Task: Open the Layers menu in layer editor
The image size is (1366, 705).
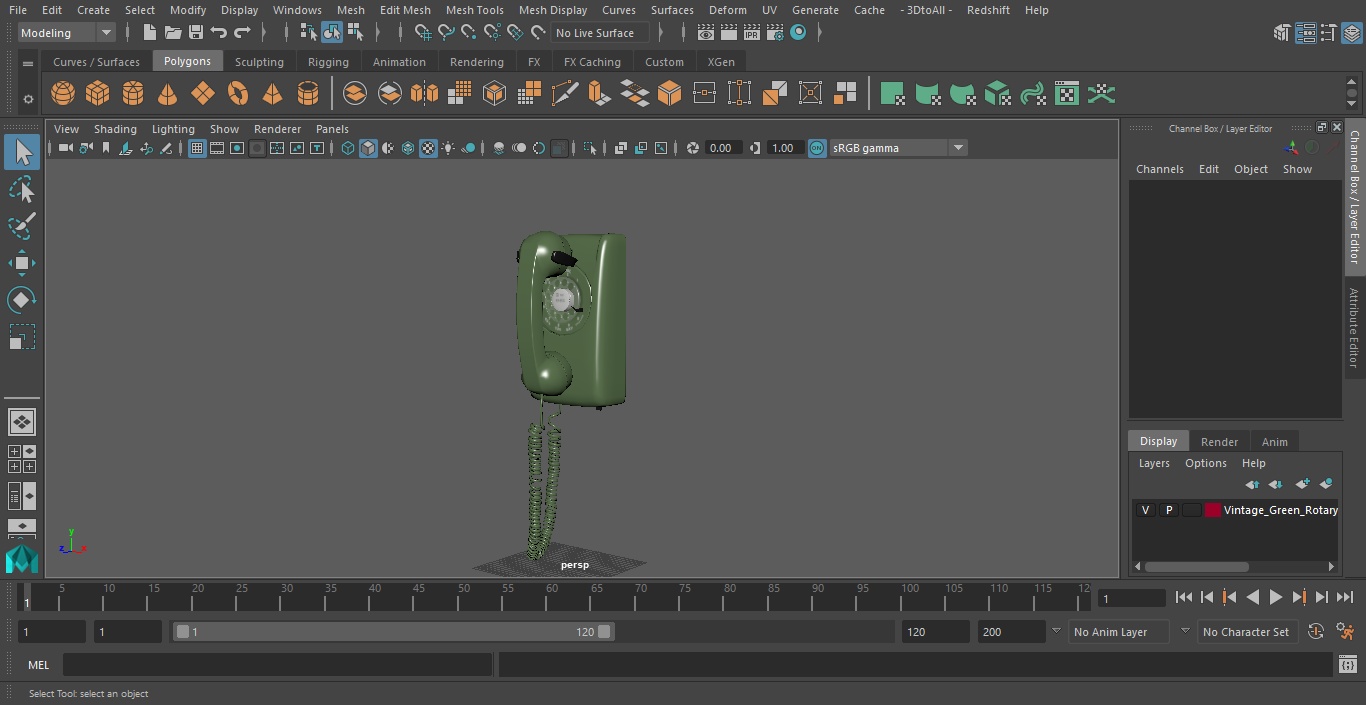Action: tap(1154, 463)
